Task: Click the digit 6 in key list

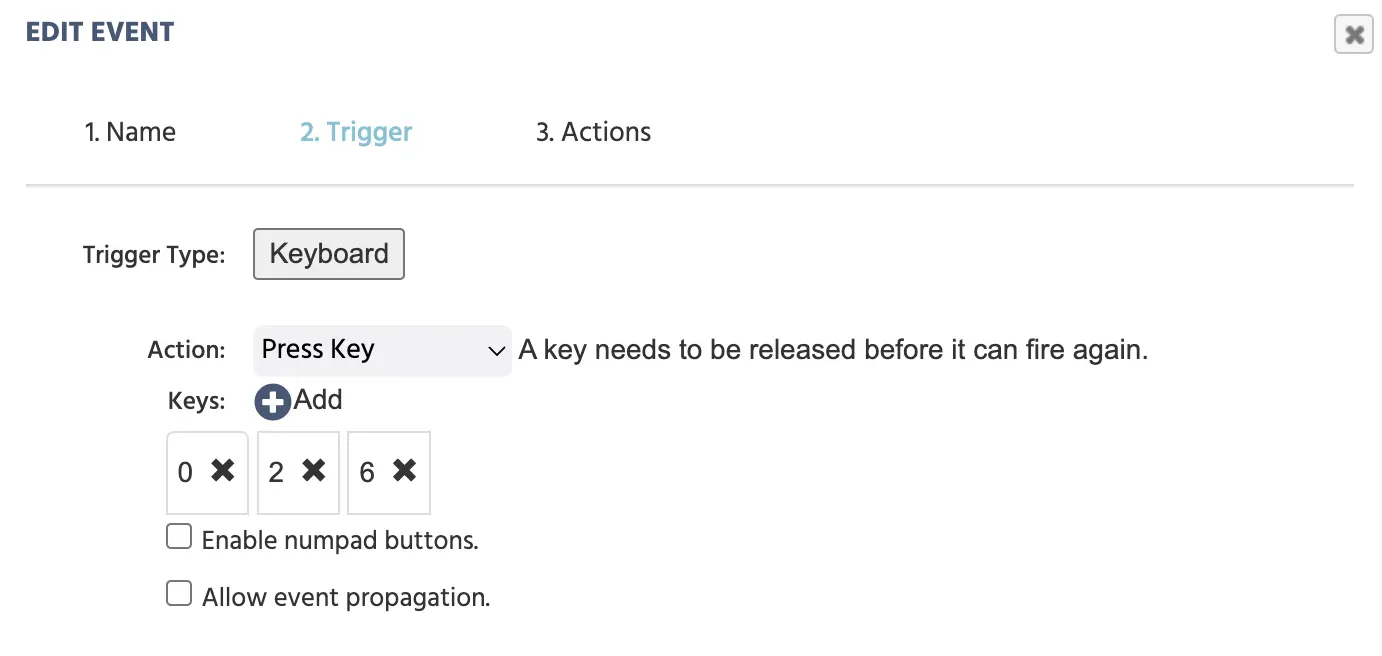Action: click(x=367, y=472)
